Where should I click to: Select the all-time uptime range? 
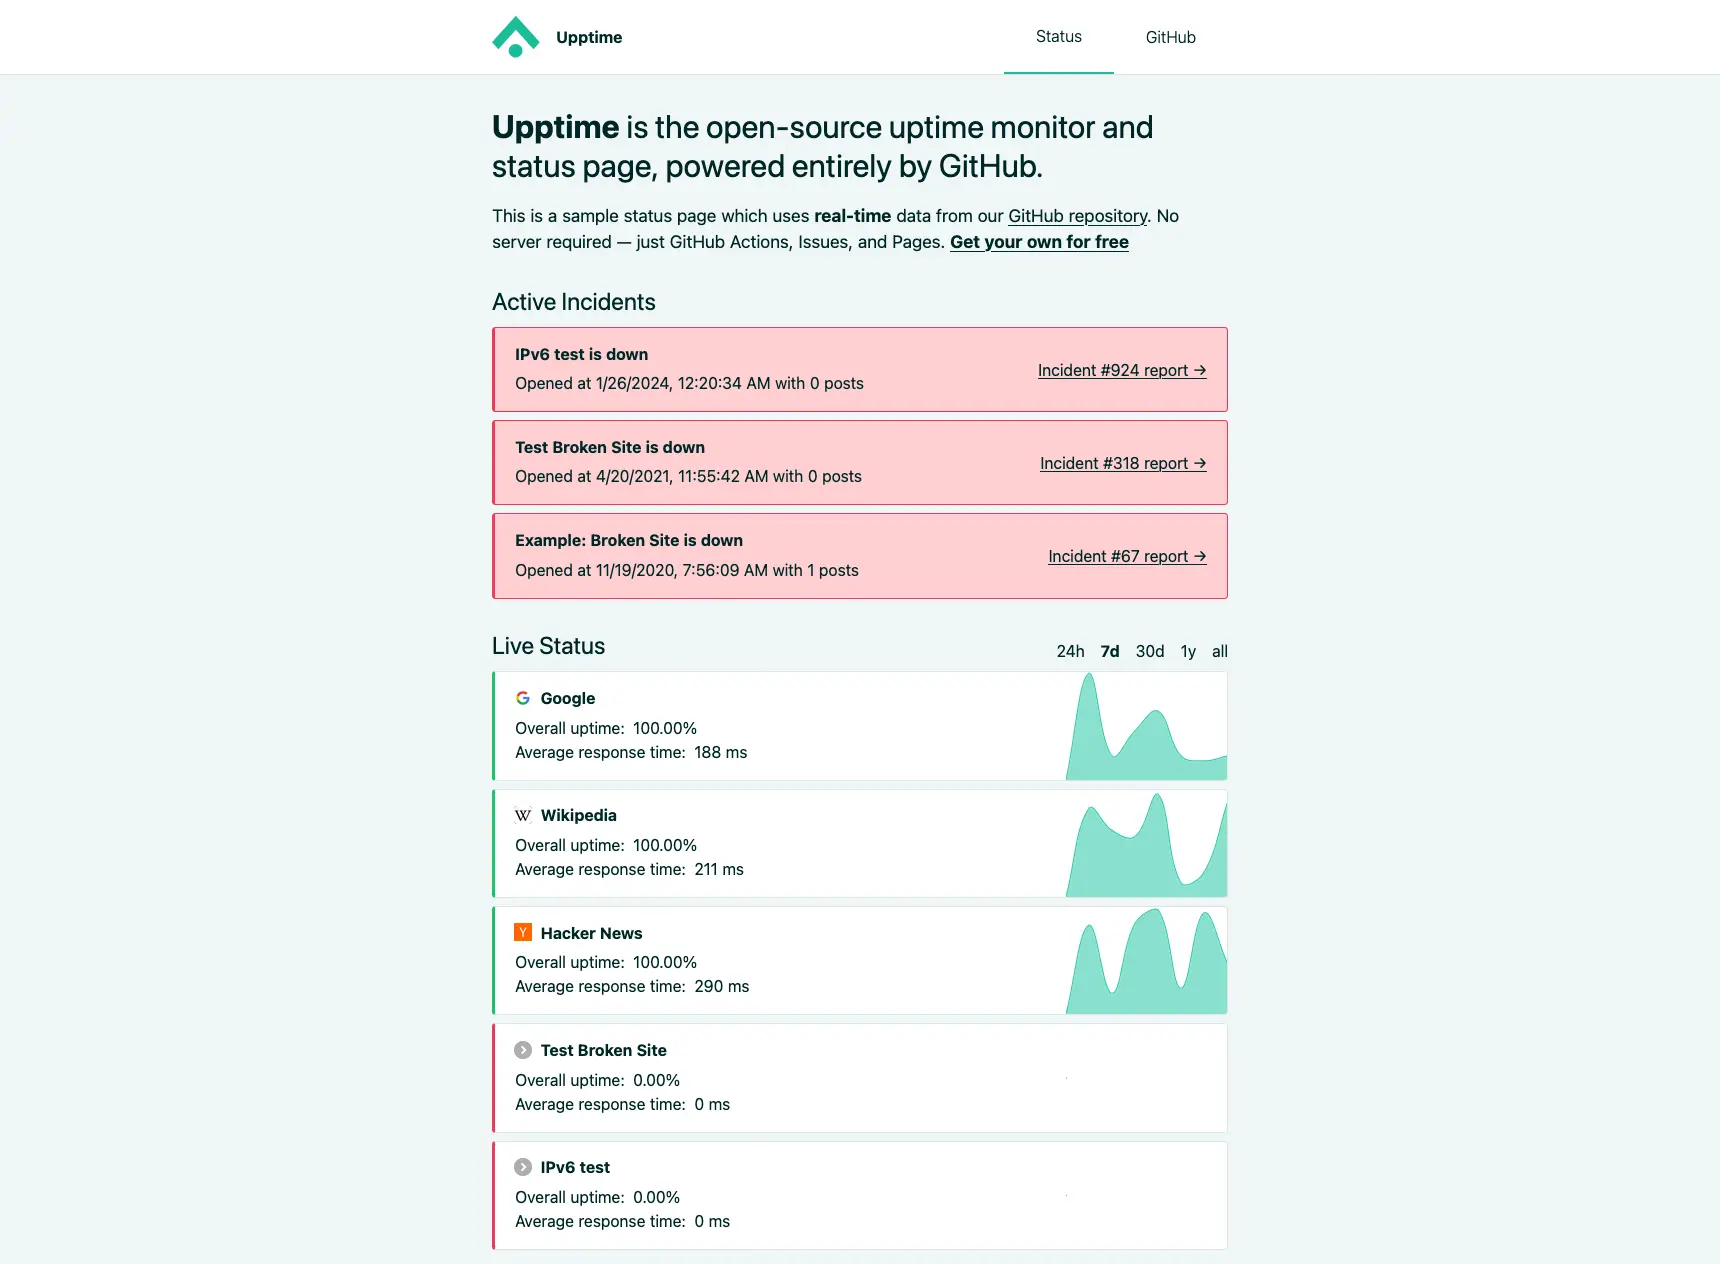1218,651
